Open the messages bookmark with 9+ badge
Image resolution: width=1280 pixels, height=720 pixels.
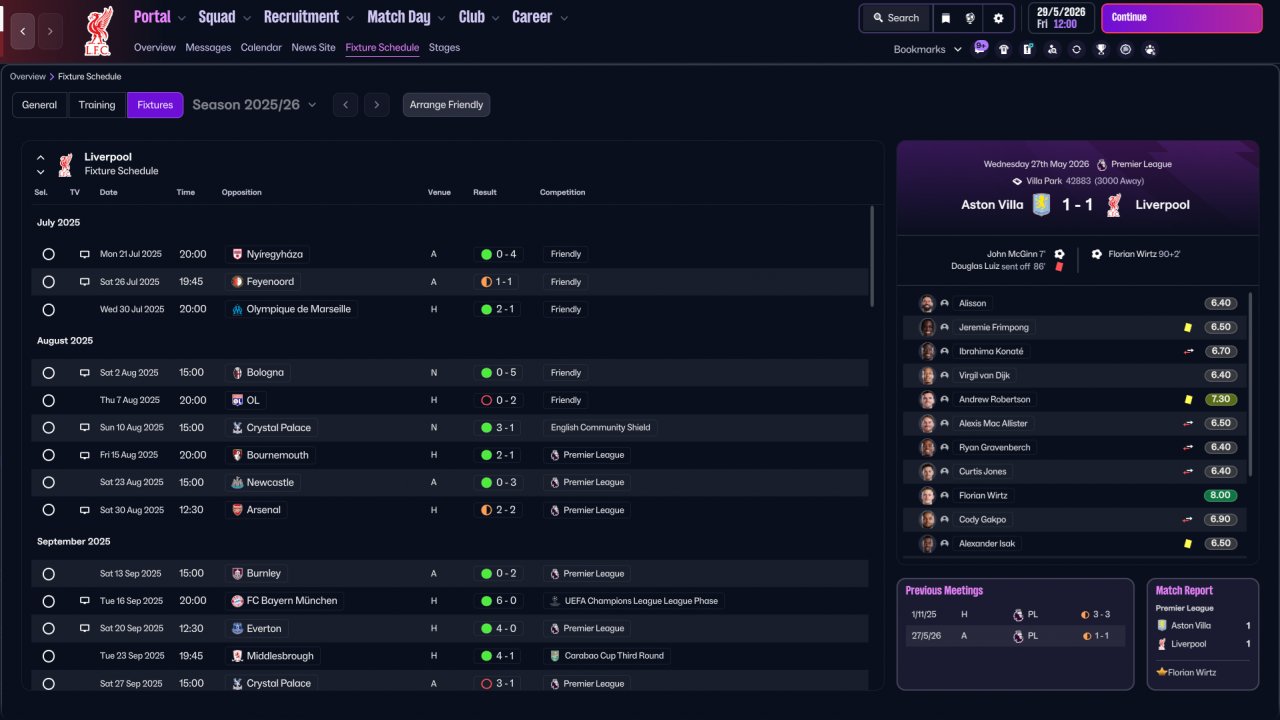(x=980, y=47)
